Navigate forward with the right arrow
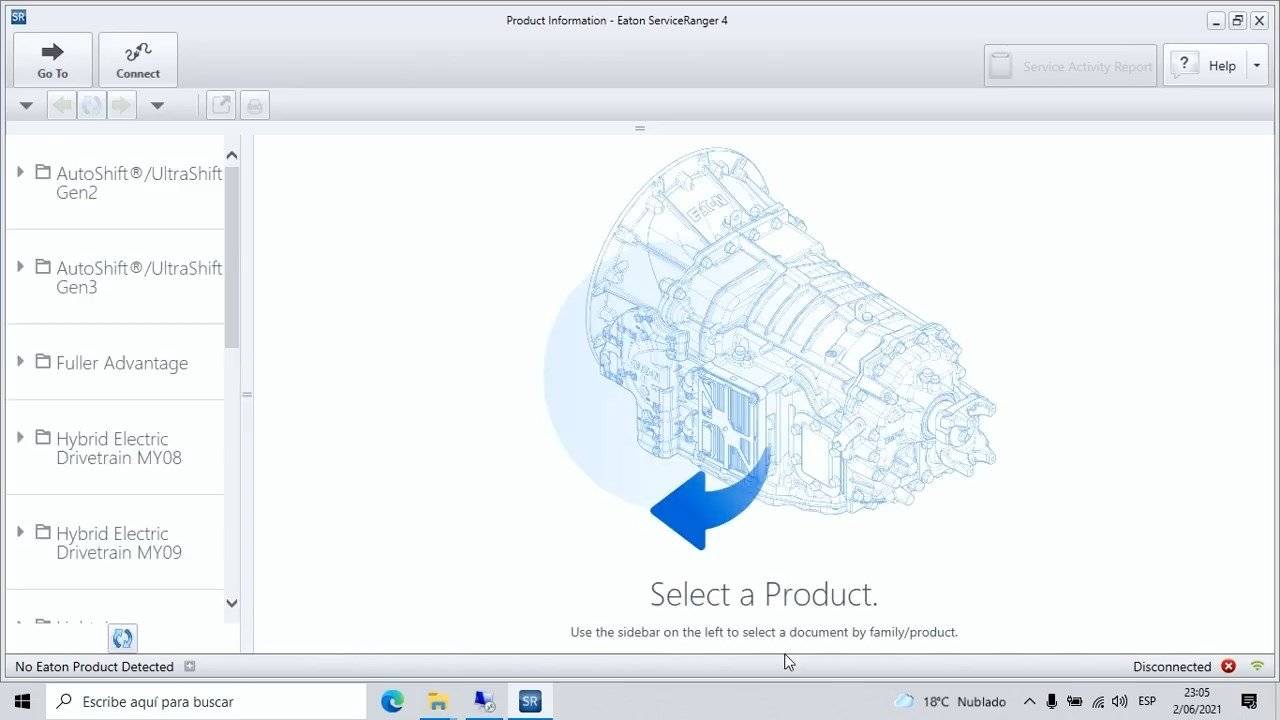 121,105
